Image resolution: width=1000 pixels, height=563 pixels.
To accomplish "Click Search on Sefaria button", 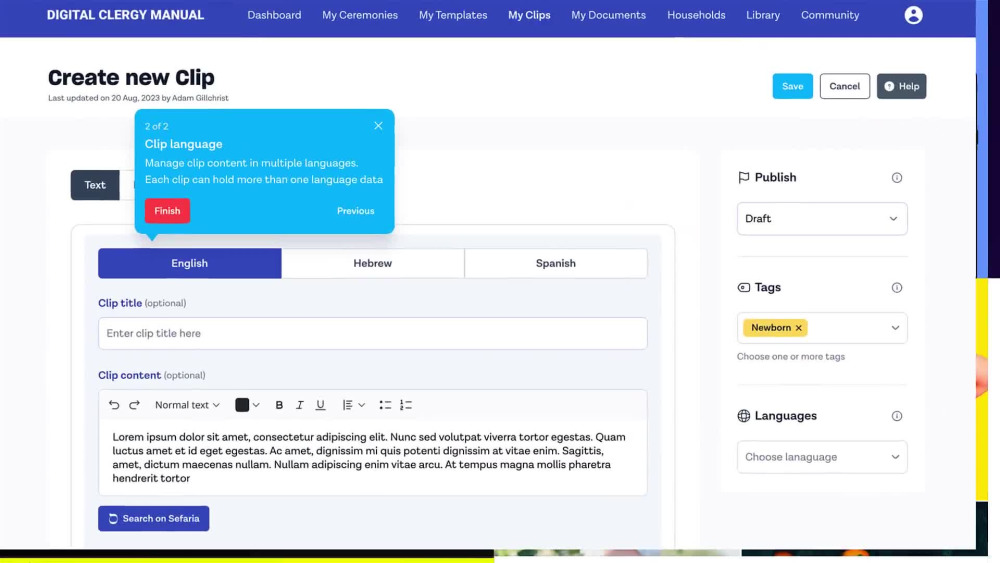I will tap(154, 518).
